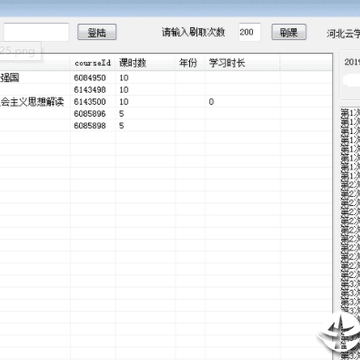Viewport: 360px width, 360px height.
Task: Focus the 200 count input field
Action: (250, 32)
